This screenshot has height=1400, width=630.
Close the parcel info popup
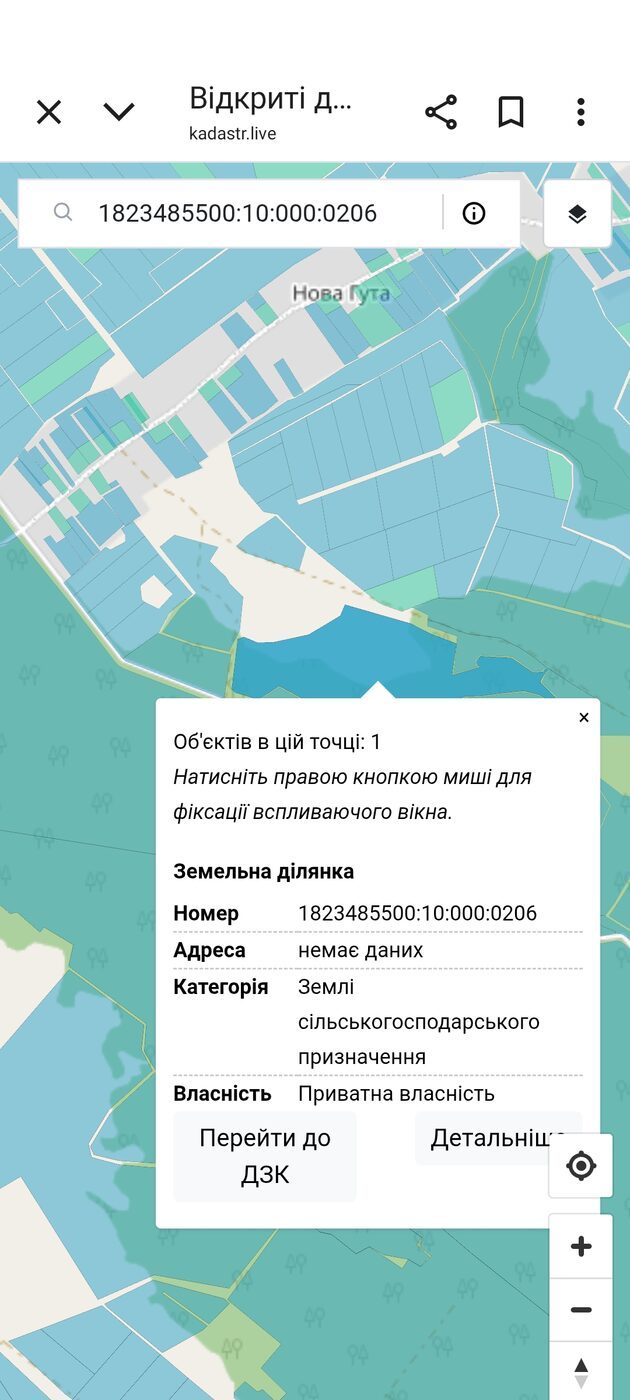click(584, 717)
